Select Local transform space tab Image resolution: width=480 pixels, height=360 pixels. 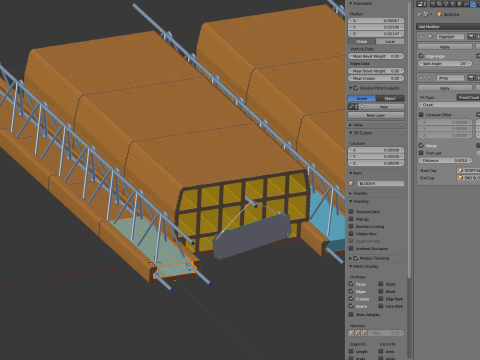click(390, 41)
